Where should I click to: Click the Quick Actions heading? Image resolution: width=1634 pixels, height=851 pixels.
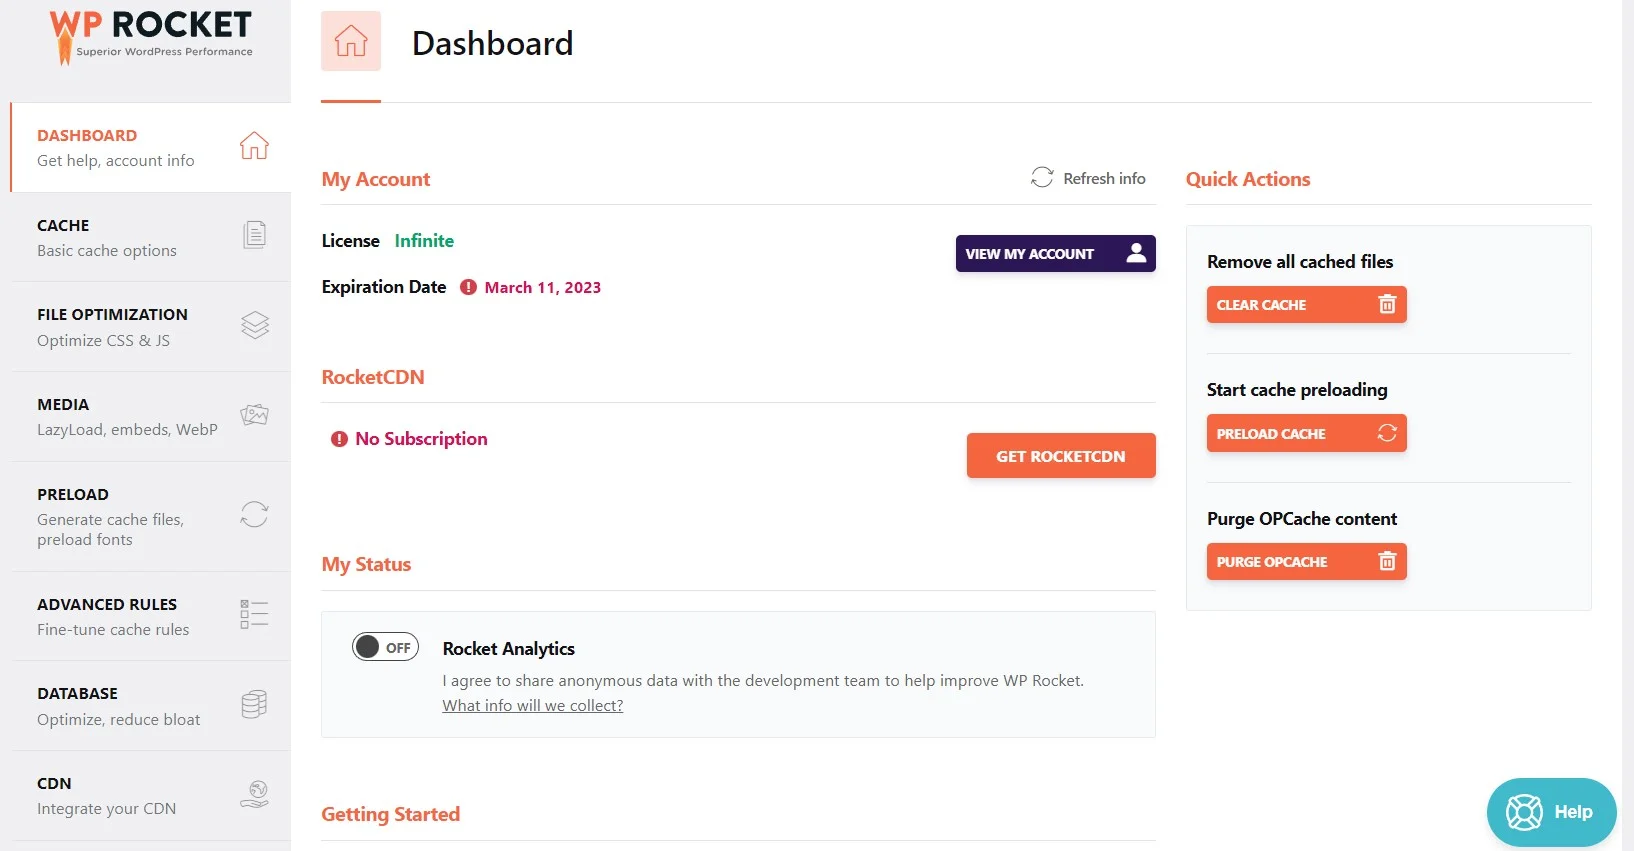[1248, 179]
